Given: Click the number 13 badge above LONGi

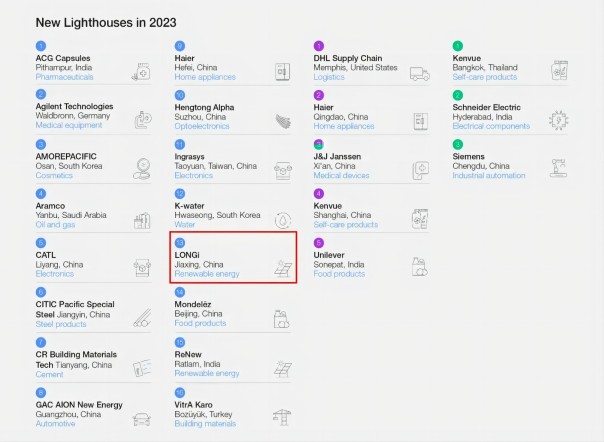Looking at the screenshot, I should 179,243.
